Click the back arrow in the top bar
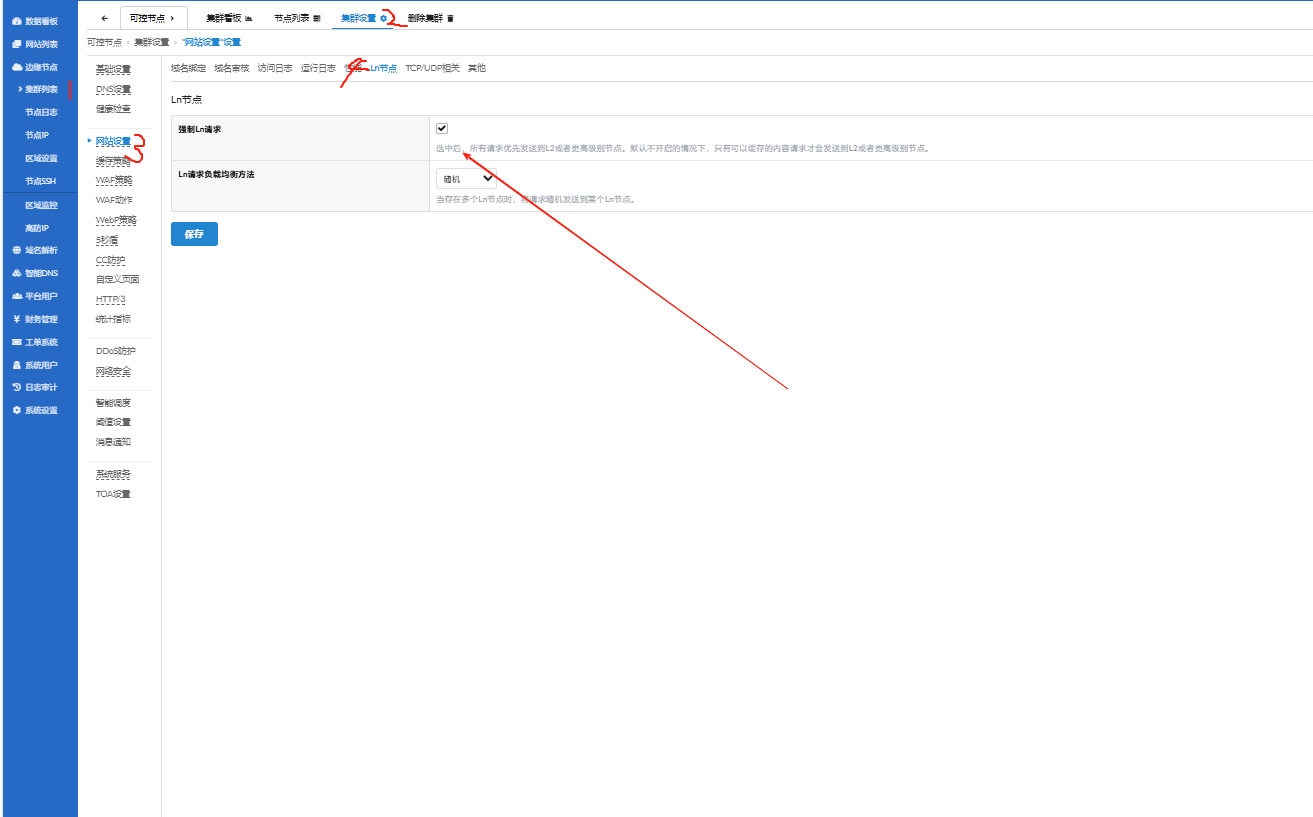Screen dimensions: 1313x817 point(105,18)
